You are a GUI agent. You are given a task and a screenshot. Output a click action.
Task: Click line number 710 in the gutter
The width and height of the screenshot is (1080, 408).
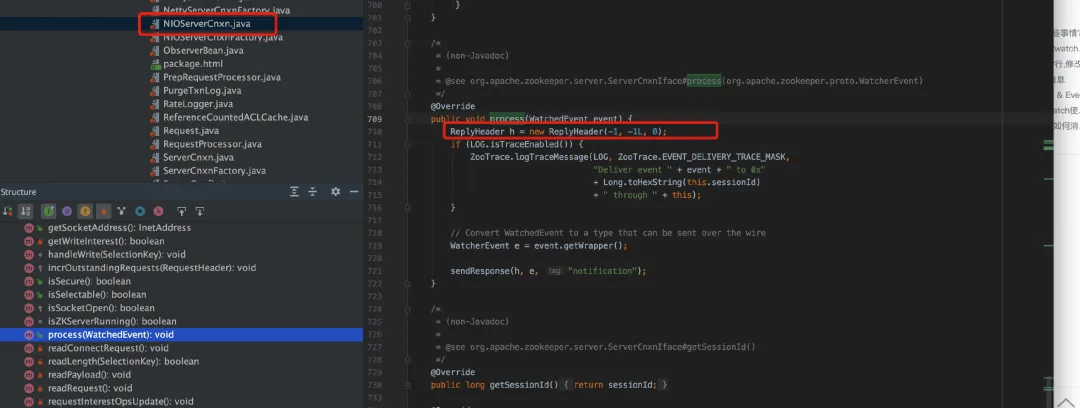(x=375, y=132)
